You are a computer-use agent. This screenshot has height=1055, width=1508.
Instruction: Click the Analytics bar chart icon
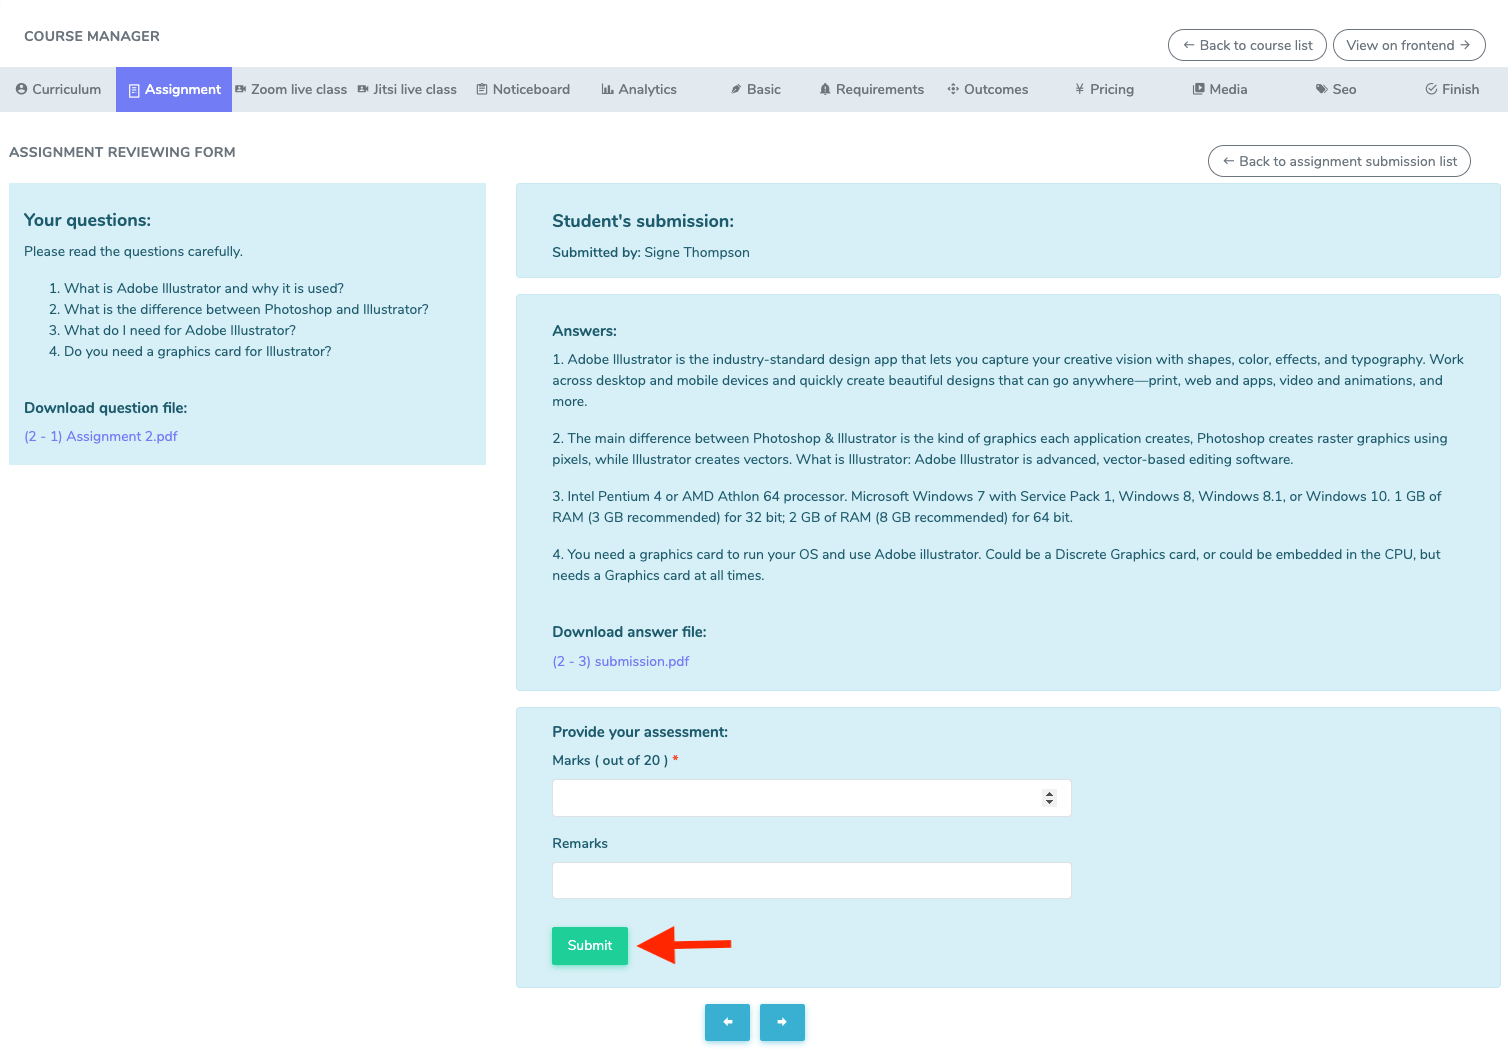point(607,89)
